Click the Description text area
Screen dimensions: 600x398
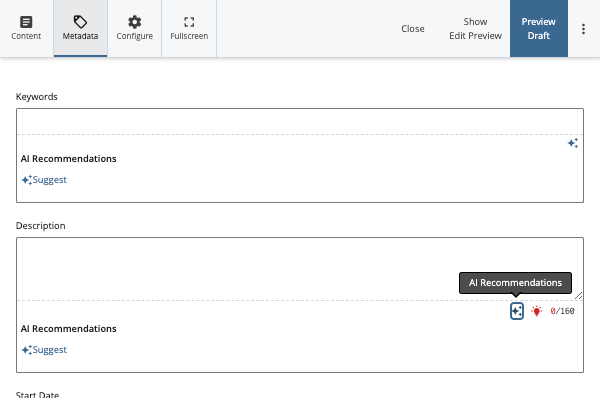[x=300, y=269]
